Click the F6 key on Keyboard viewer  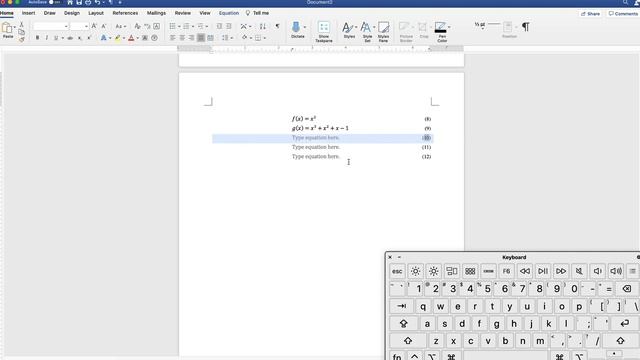(507, 271)
